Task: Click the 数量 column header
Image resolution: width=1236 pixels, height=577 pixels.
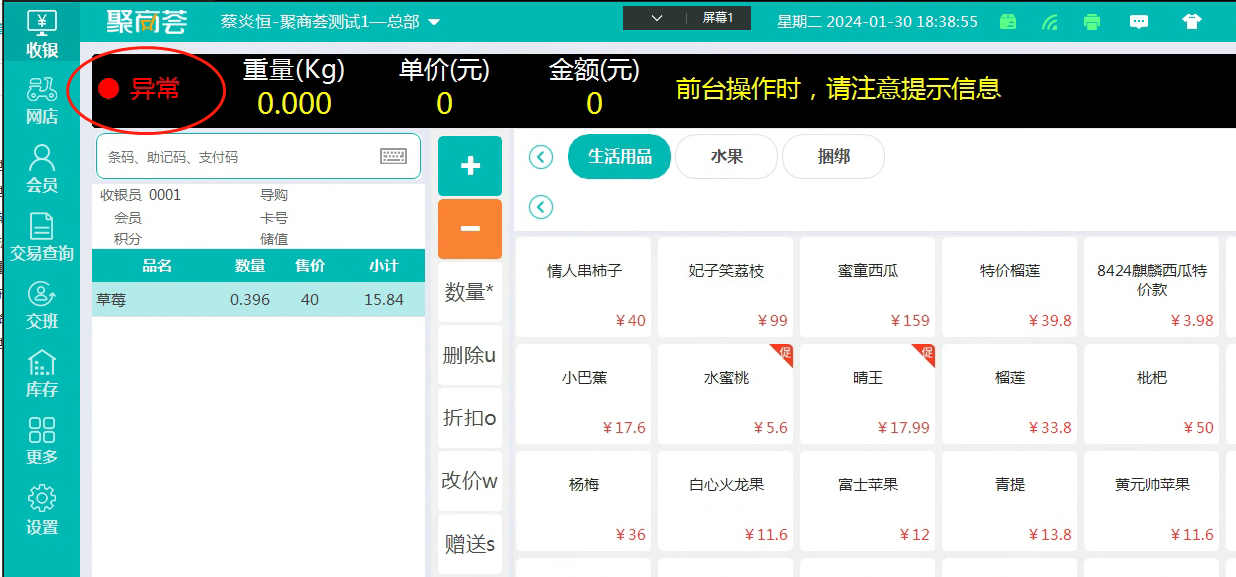Action: [x=250, y=266]
